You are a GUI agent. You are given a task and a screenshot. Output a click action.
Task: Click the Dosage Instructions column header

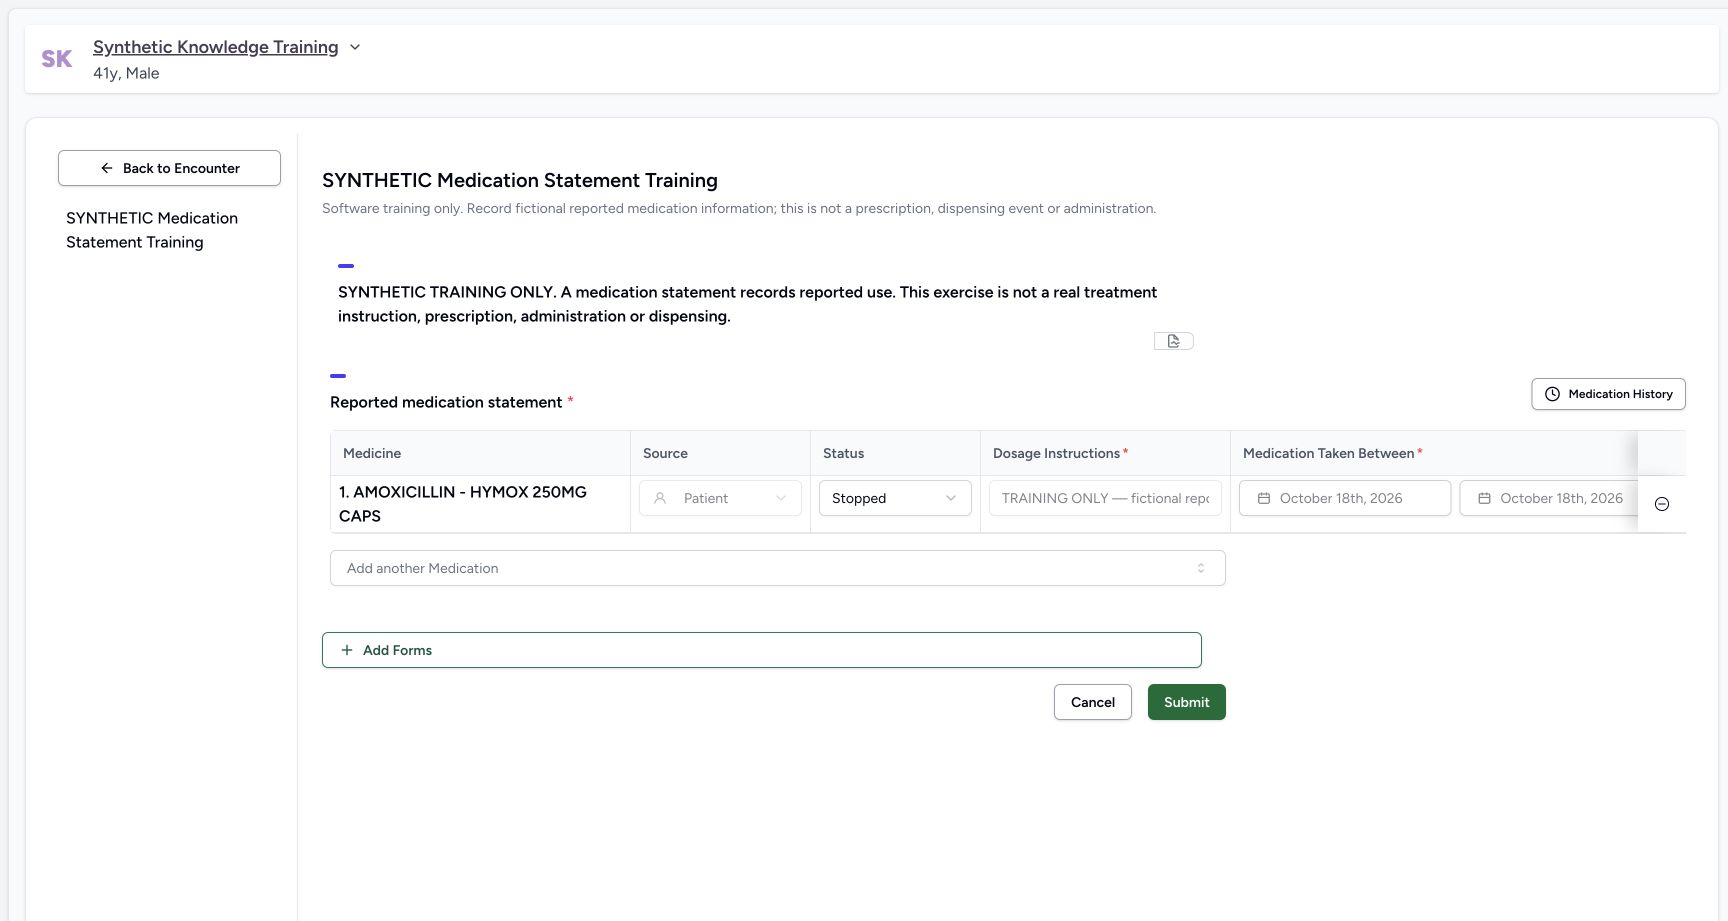pos(1105,453)
